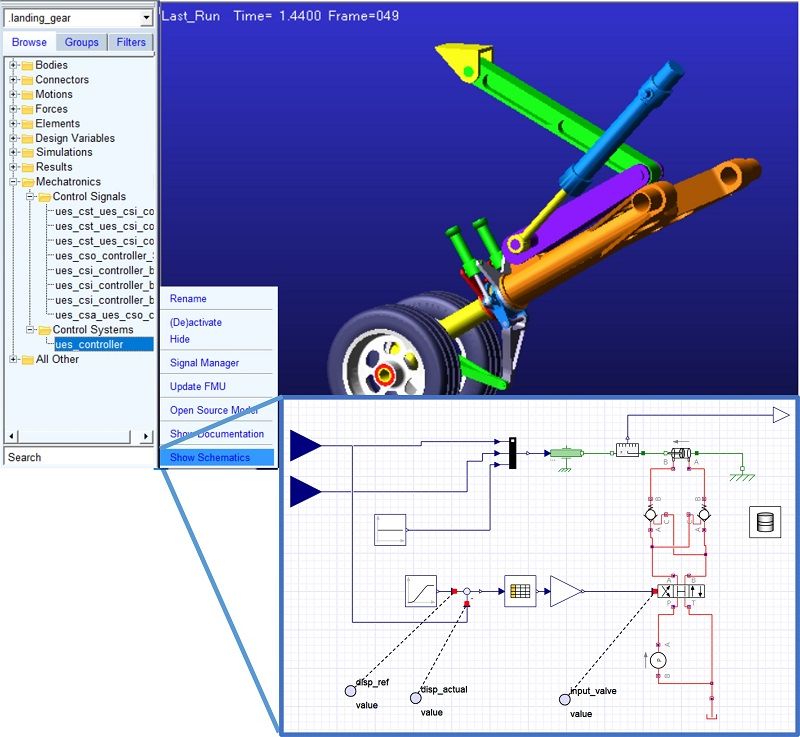Click the disp_actual value circle node

(416, 698)
